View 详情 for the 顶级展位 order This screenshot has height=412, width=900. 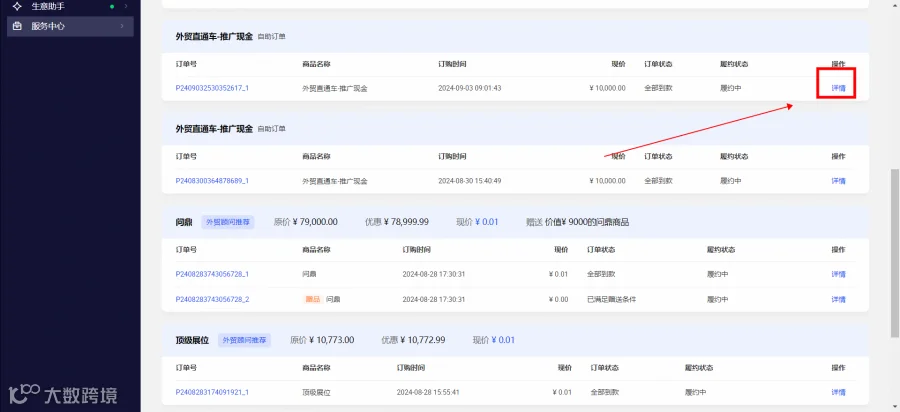(838, 392)
